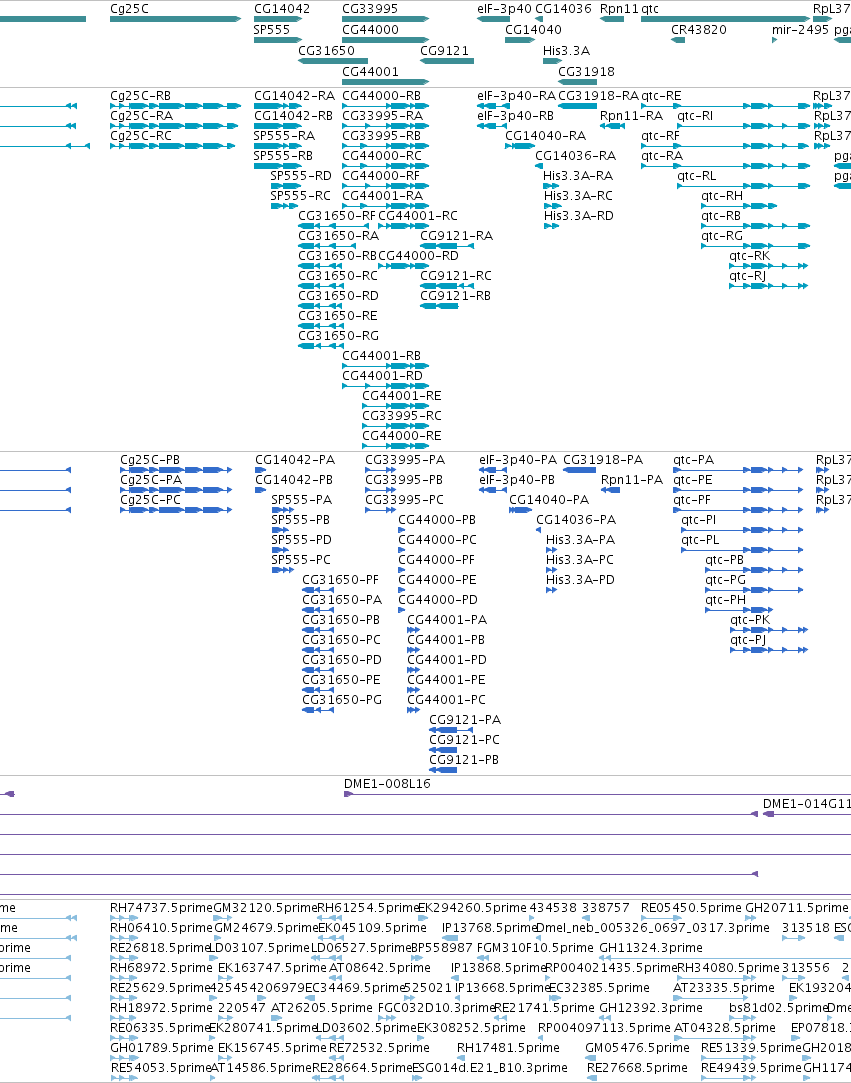Click the SP555-PC protein label
The width and height of the screenshot is (851, 1083).
(x=300, y=559)
